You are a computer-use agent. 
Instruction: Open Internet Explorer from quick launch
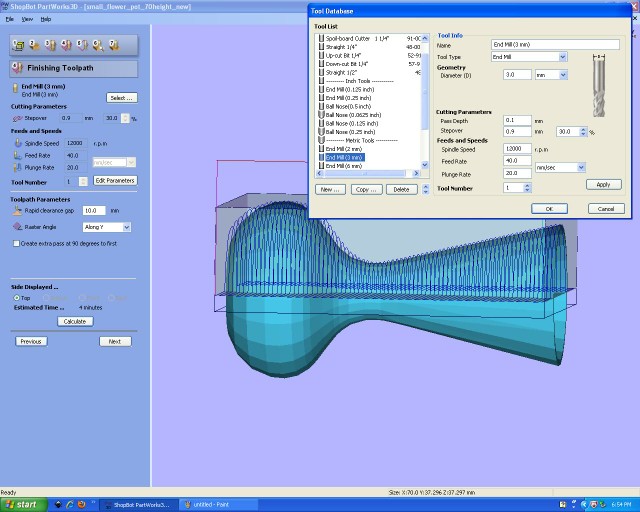tap(70, 505)
